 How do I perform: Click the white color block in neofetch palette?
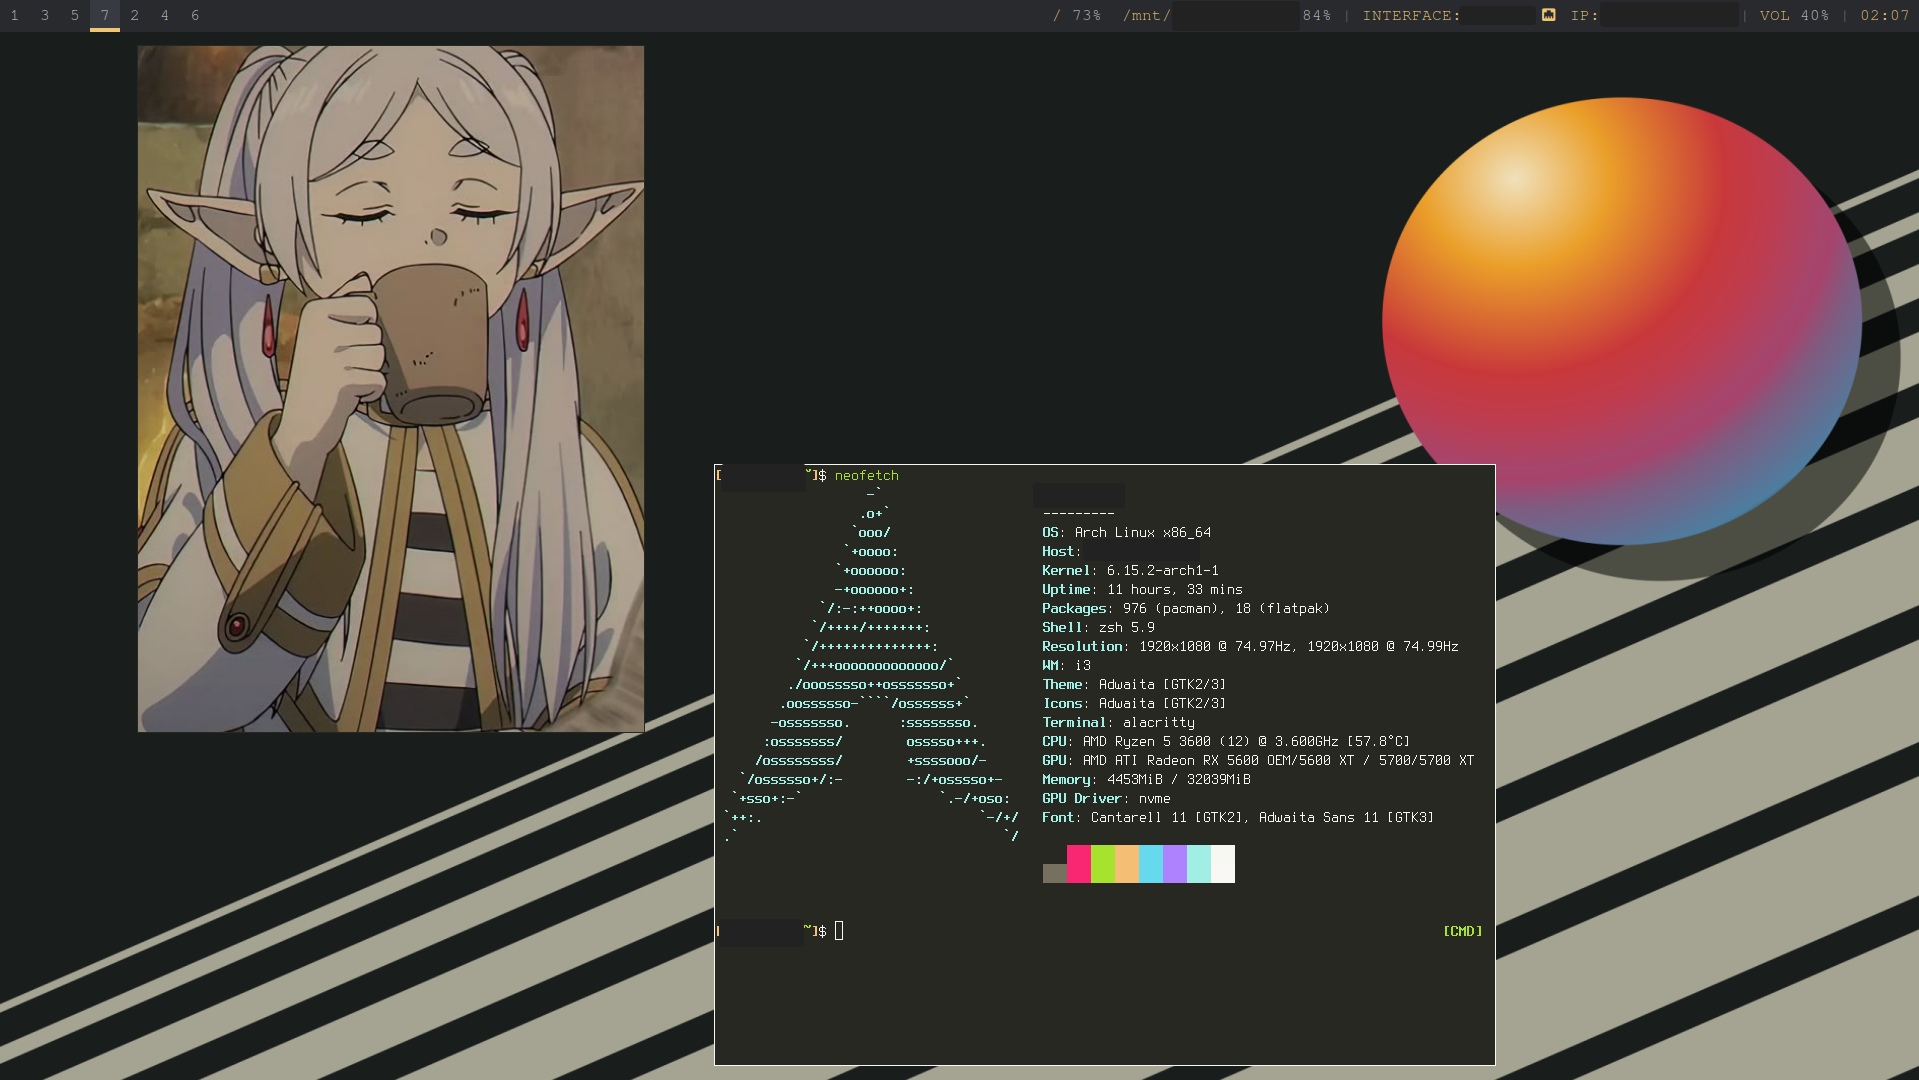pos(1223,864)
